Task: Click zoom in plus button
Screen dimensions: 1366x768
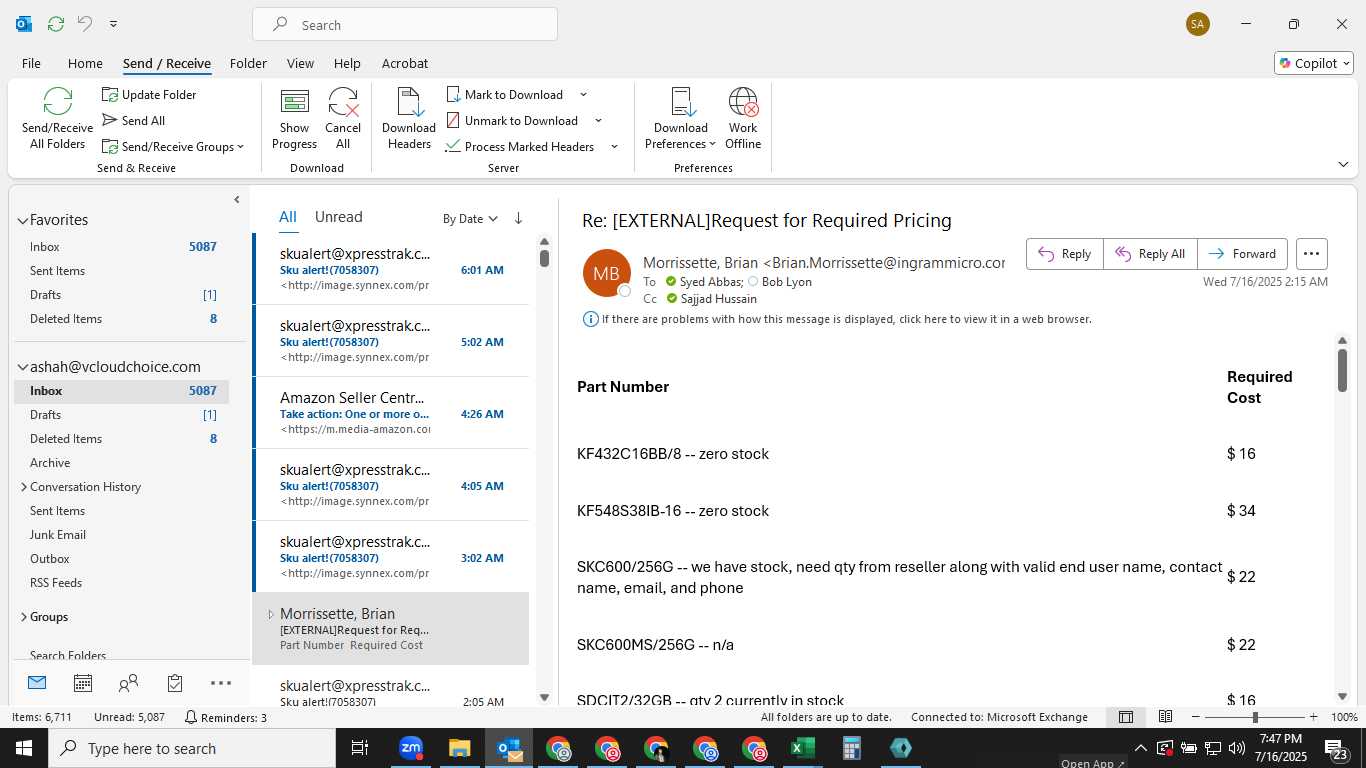Action: coord(1313,717)
